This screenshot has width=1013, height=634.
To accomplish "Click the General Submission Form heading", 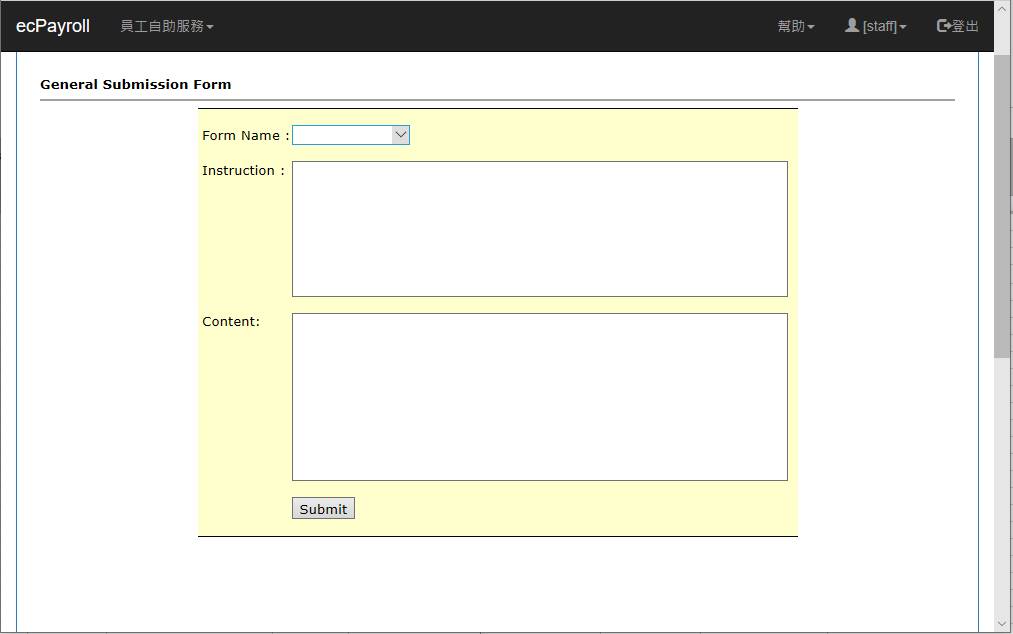I will (x=136, y=85).
